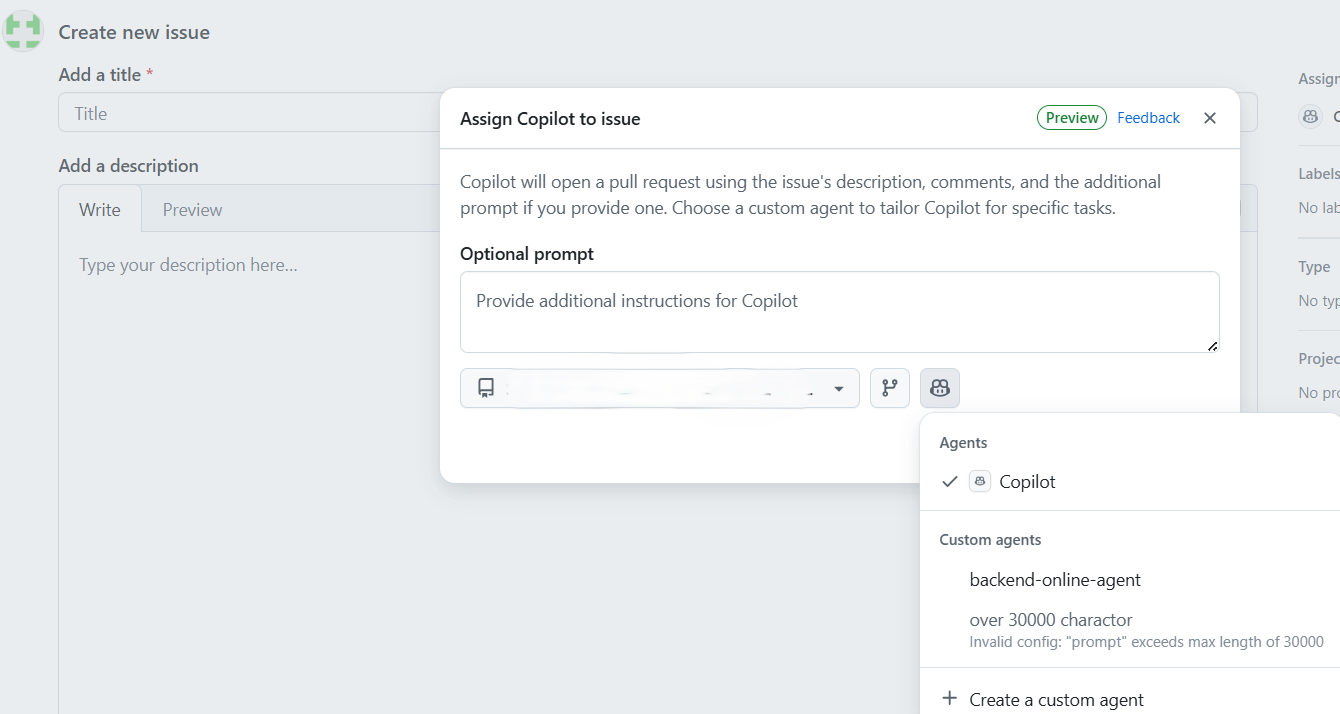This screenshot has width=1340, height=714.
Task: Choose the backend-online-agent custom agent
Action: pyautogui.click(x=1055, y=580)
